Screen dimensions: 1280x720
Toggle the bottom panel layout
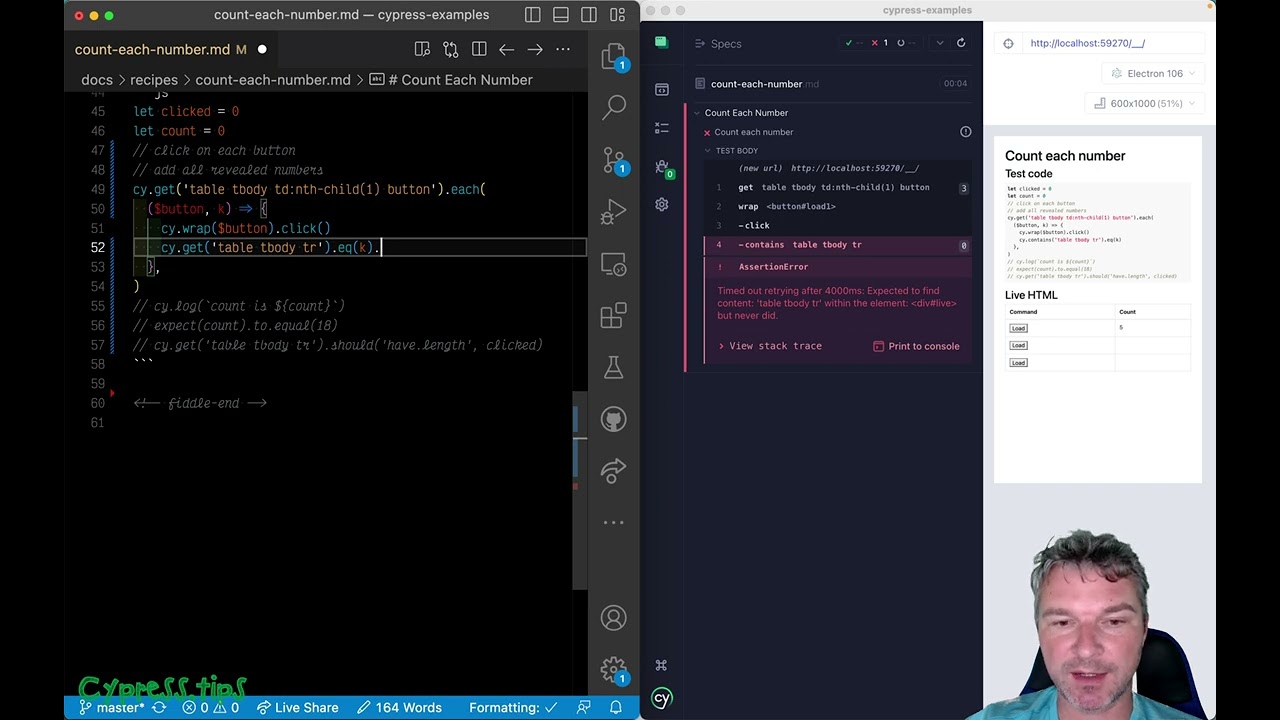coord(561,15)
